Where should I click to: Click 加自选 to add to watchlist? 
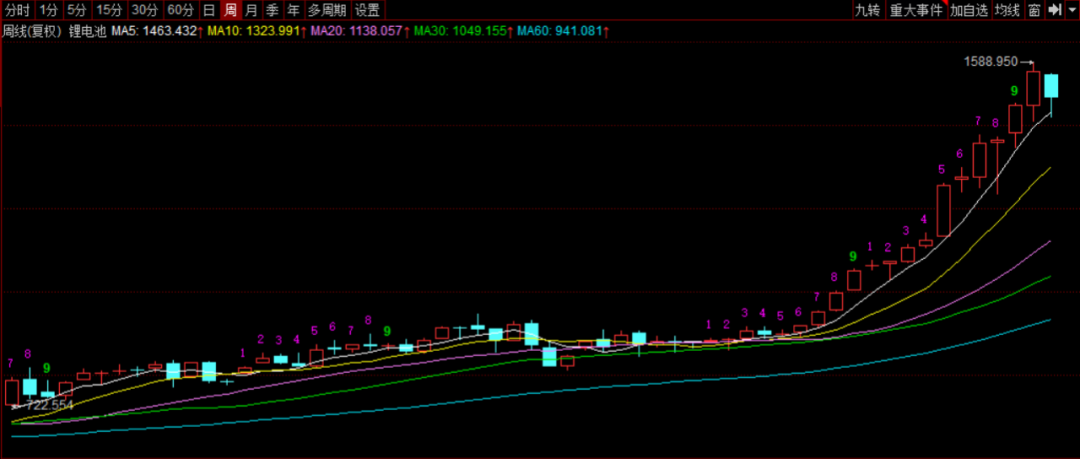tap(969, 10)
